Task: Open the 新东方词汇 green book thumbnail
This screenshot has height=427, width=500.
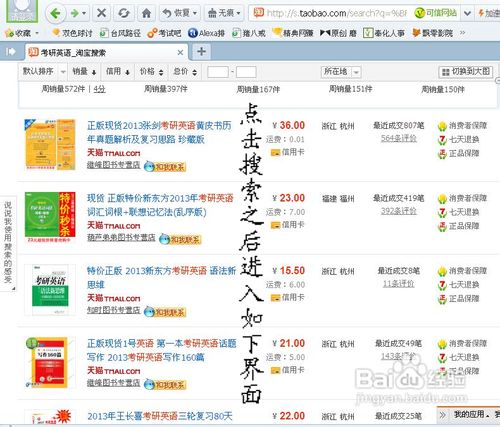Action: pyautogui.click(x=50, y=217)
